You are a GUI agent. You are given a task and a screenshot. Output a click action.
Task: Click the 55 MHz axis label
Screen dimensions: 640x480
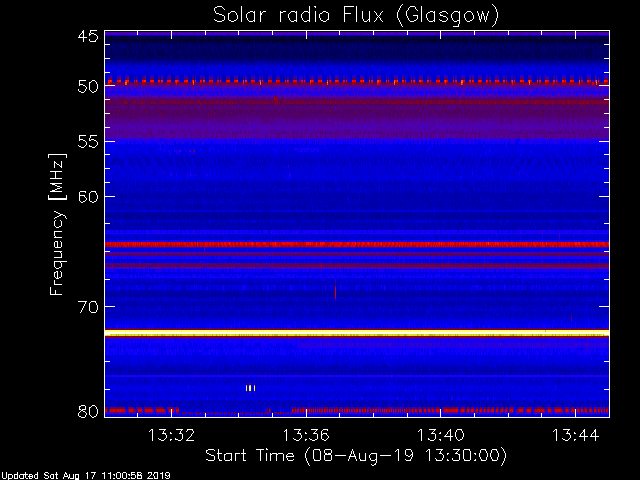point(88,142)
